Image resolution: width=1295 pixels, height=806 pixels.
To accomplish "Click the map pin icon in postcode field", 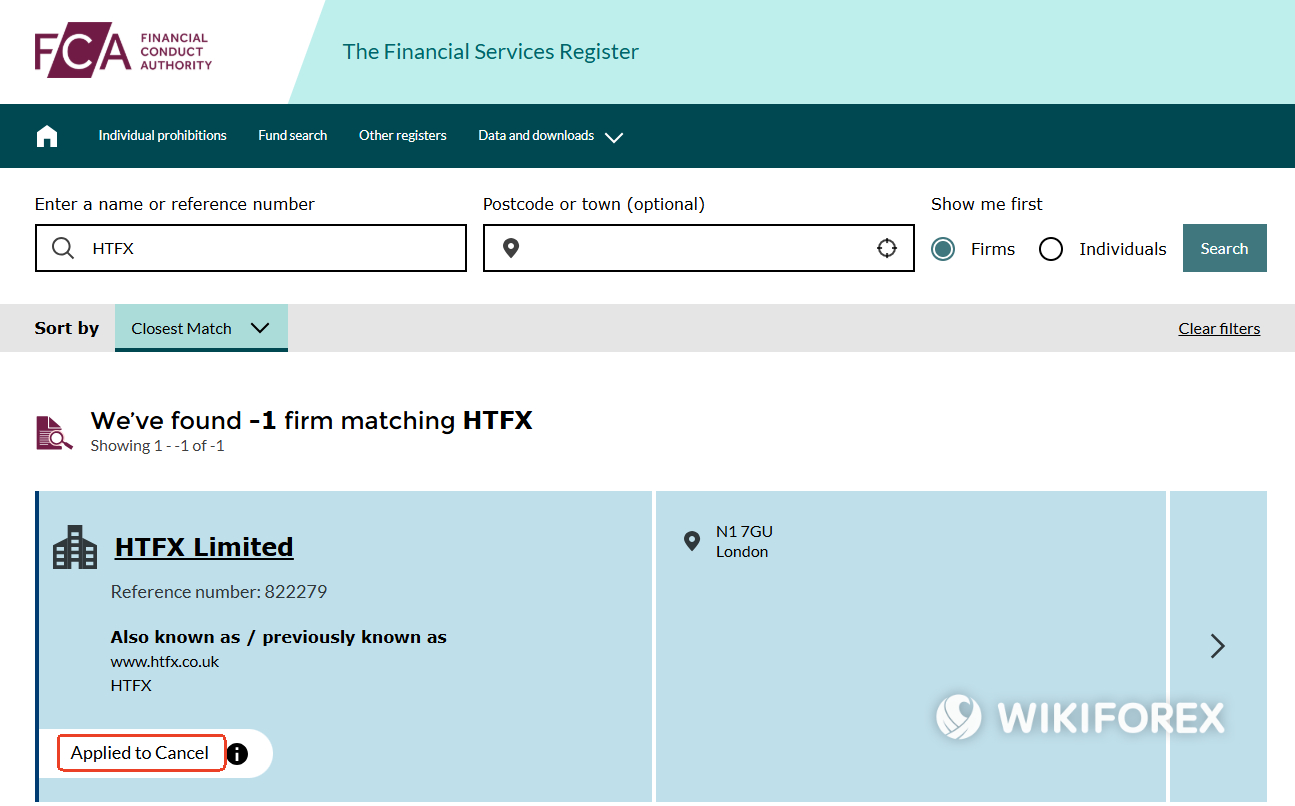I will tap(511, 248).
